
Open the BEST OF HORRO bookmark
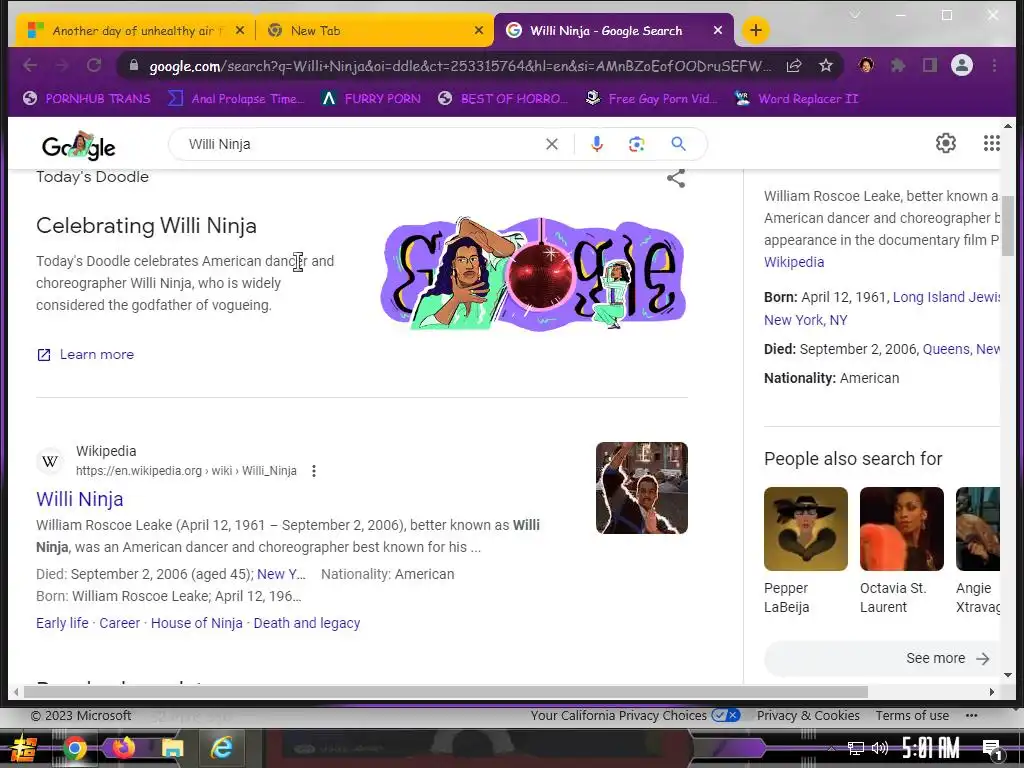tap(503, 99)
